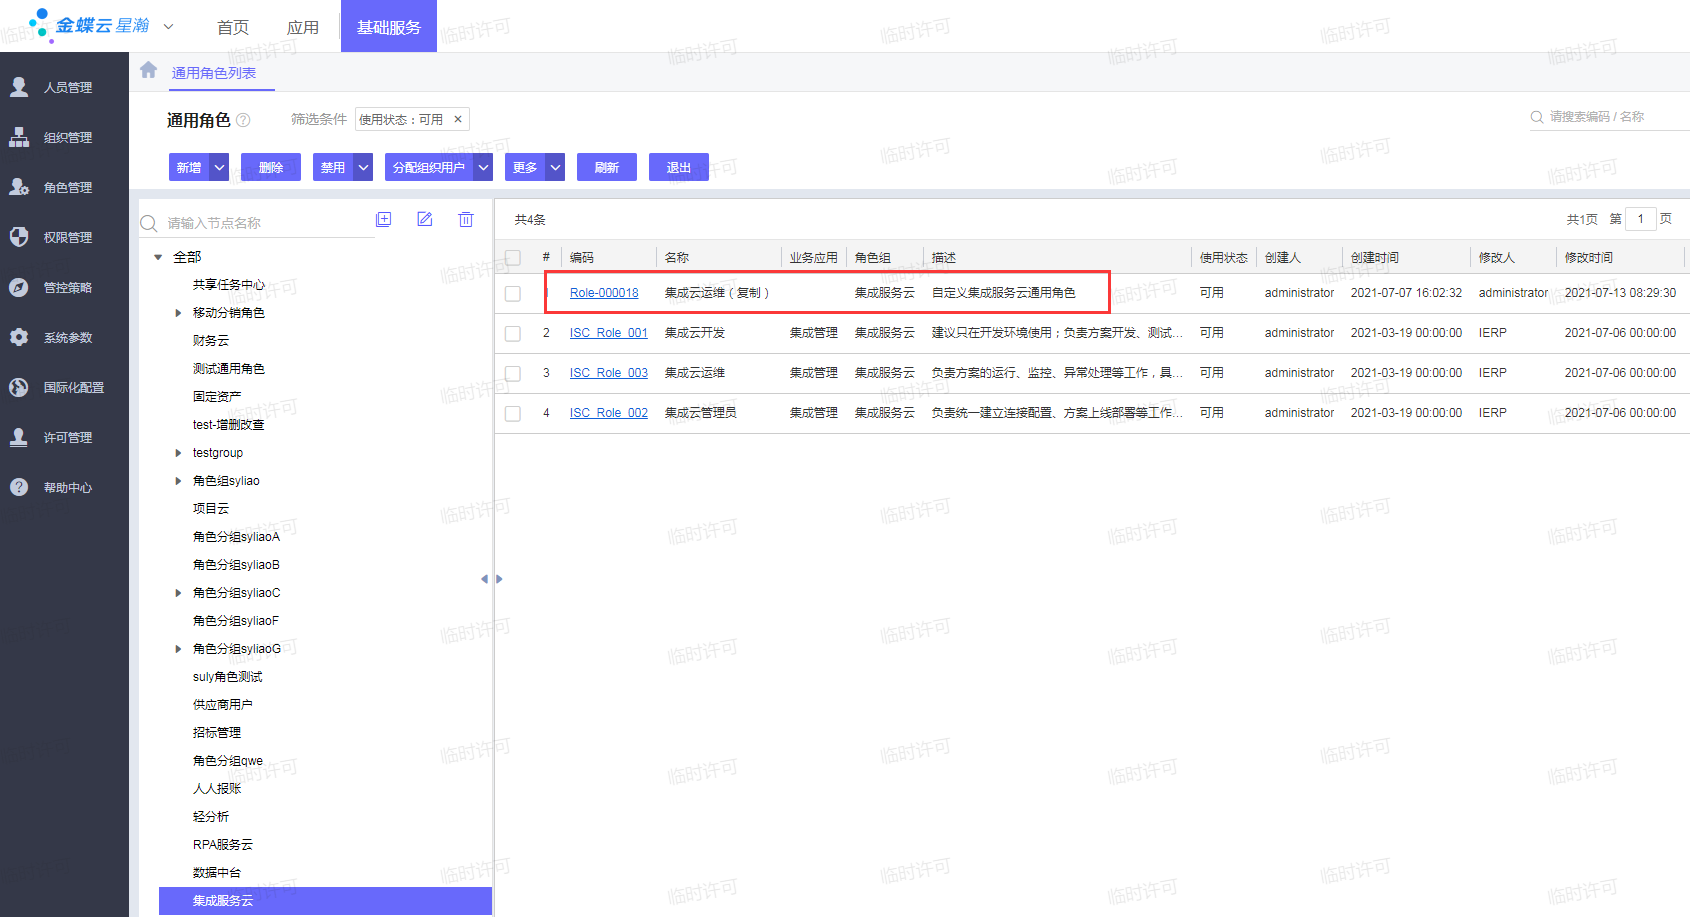Check the row for Role-000018
Image resolution: width=1690 pixels, height=917 pixels.
(513, 293)
